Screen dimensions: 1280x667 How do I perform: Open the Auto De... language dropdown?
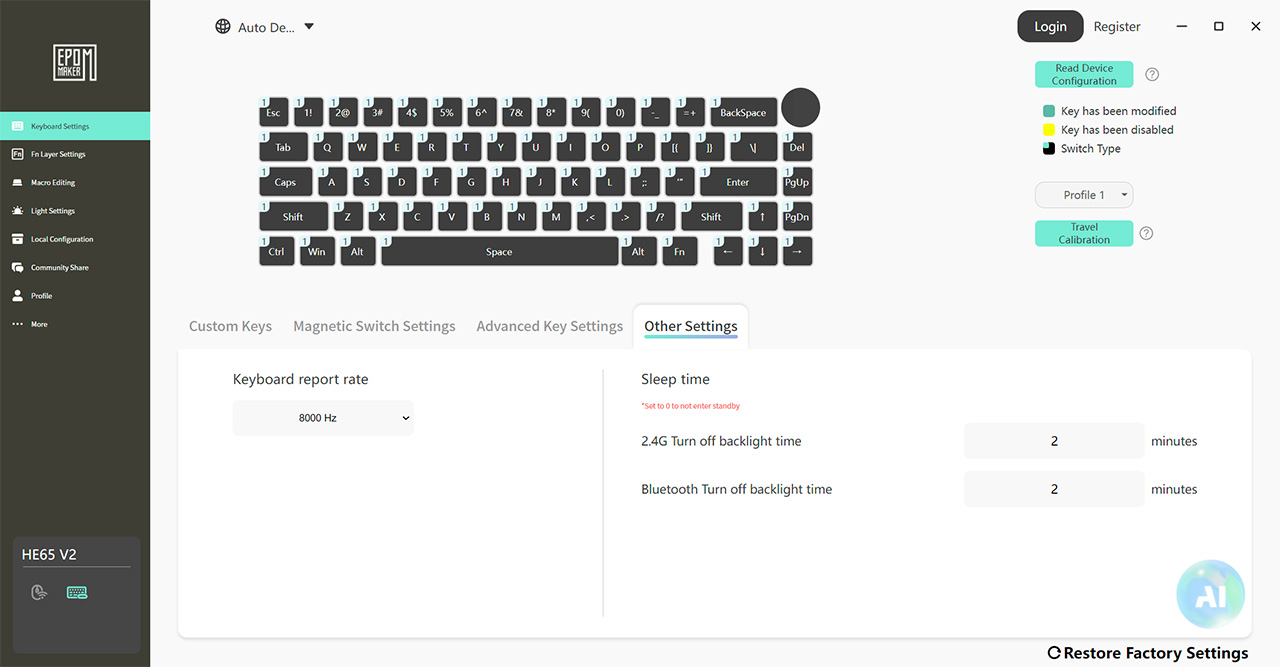[x=265, y=27]
